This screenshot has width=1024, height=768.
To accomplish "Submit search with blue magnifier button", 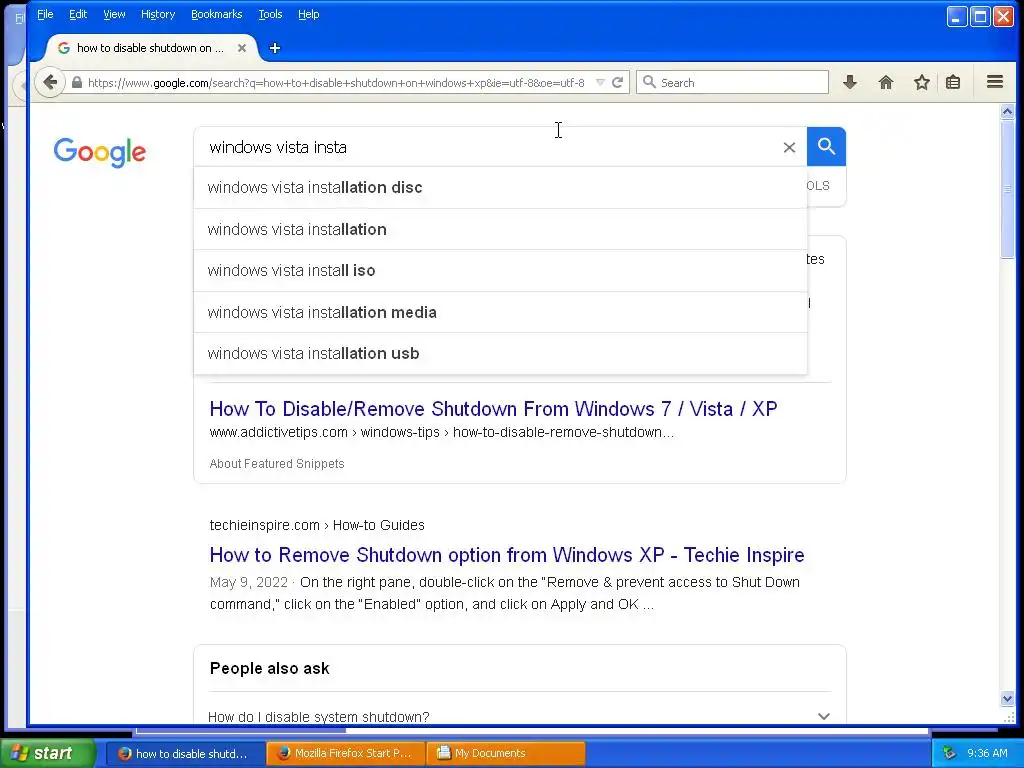I will pyautogui.click(x=826, y=146).
